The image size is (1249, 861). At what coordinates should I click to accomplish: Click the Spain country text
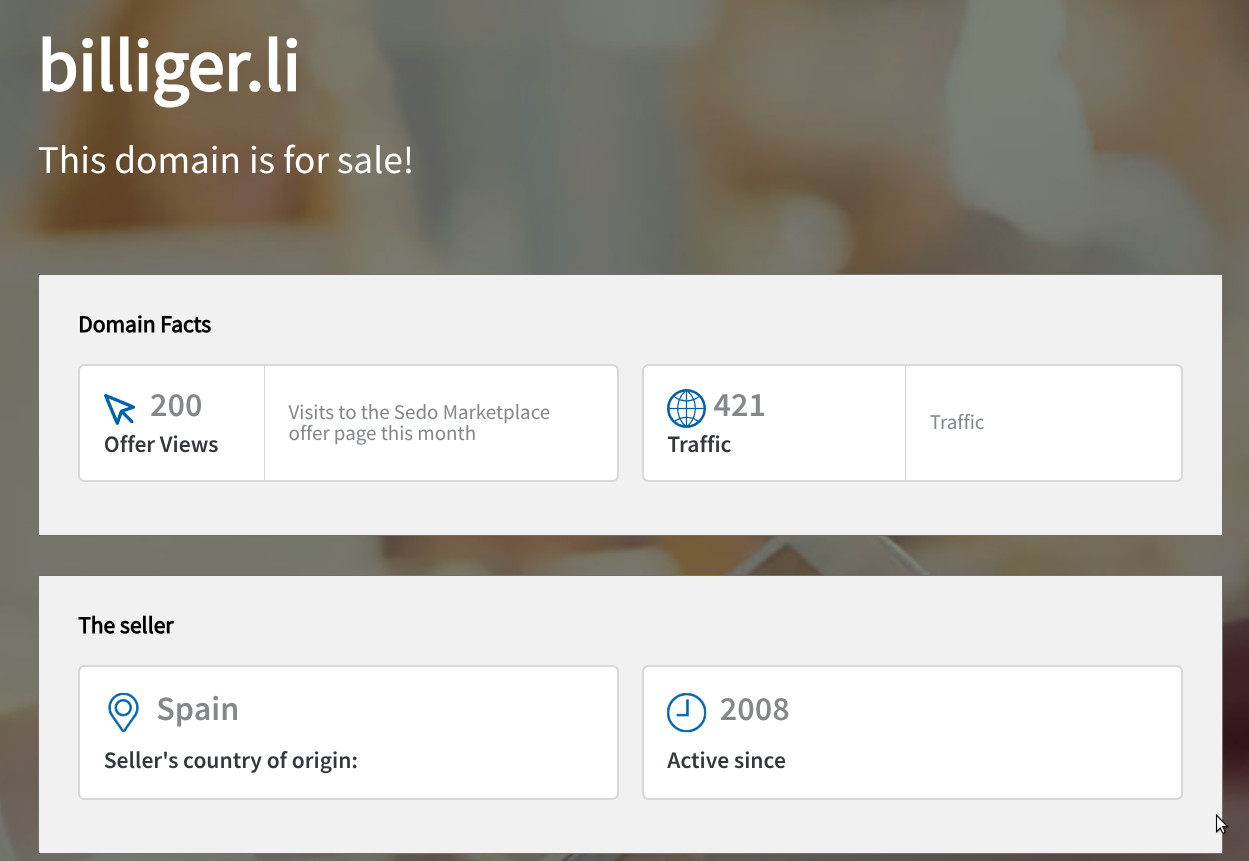198,710
